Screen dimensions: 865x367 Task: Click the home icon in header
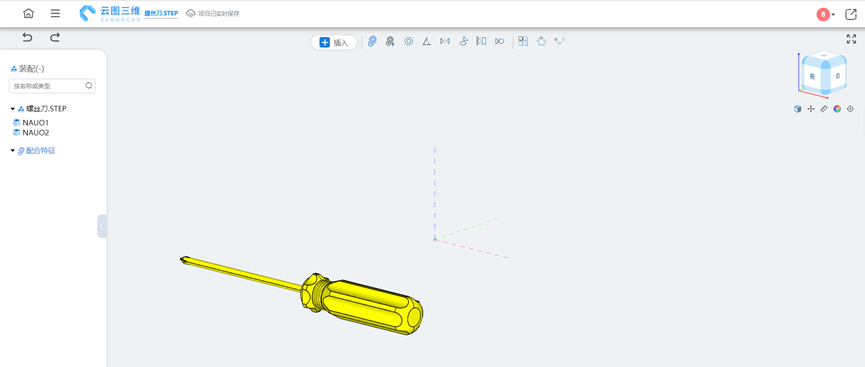coord(28,13)
